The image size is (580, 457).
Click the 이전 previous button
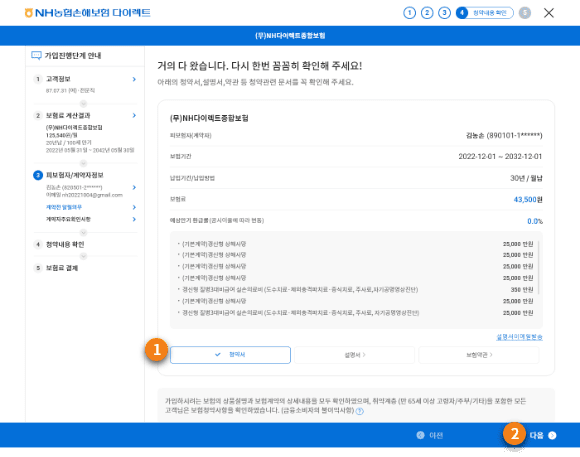(x=430, y=435)
